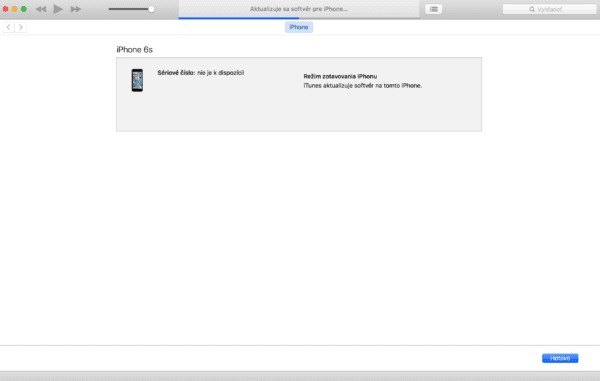Click the iPhone 6s device thumbnail
Viewport: 600px width, 381px height.
pos(137,80)
